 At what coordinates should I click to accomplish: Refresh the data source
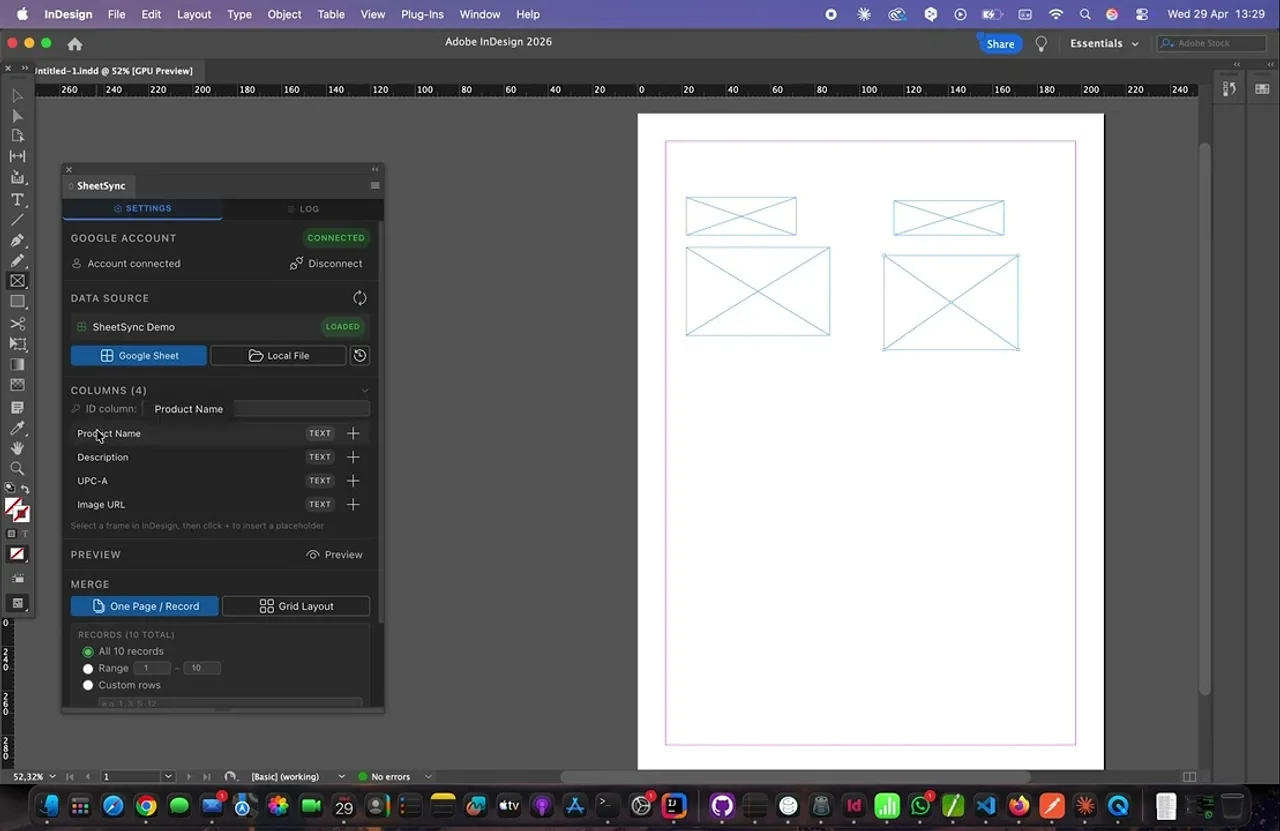[x=360, y=298]
